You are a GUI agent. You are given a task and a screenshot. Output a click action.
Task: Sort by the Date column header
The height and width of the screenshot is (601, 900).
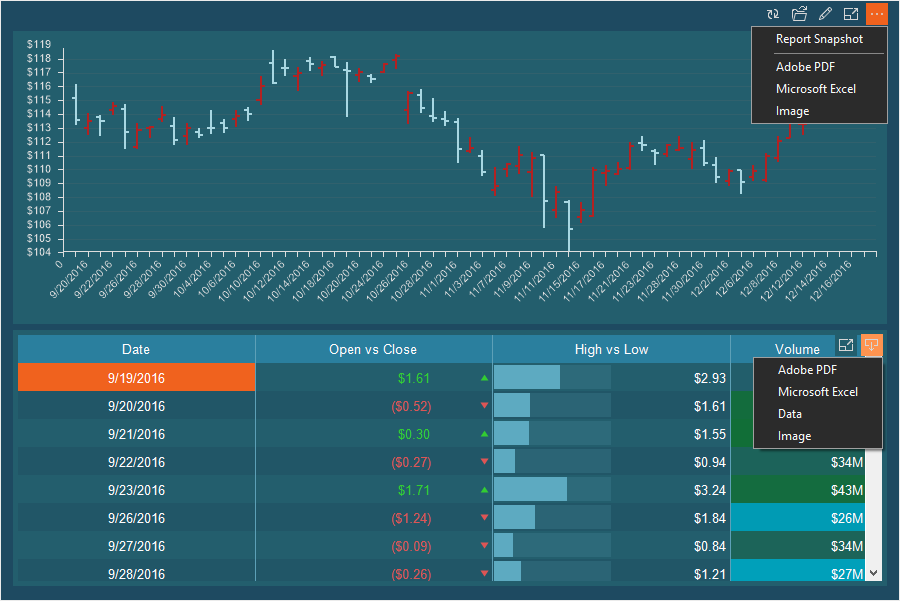136,349
